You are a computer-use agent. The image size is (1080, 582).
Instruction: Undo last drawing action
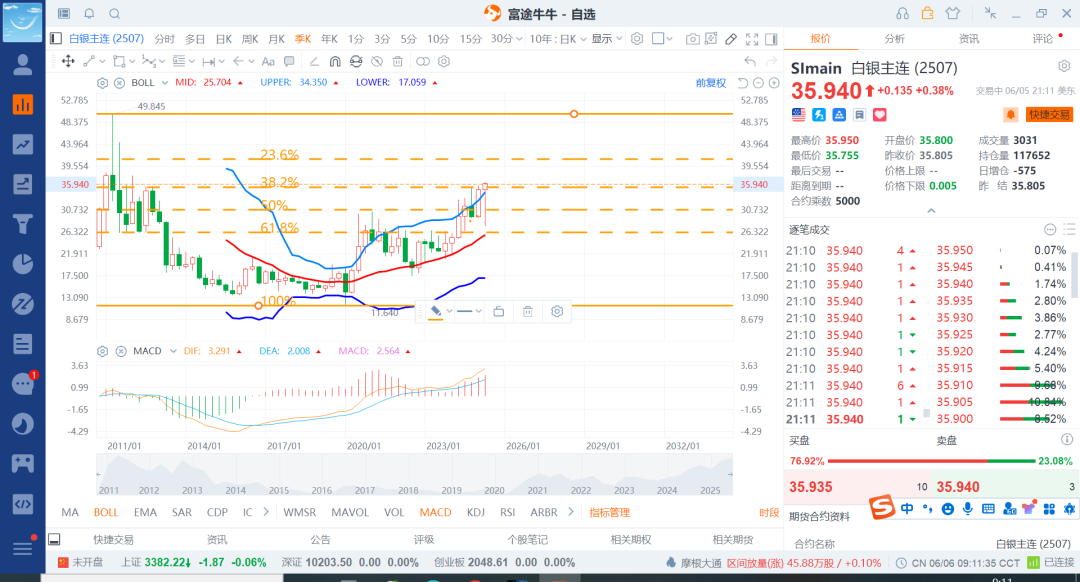click(x=750, y=61)
